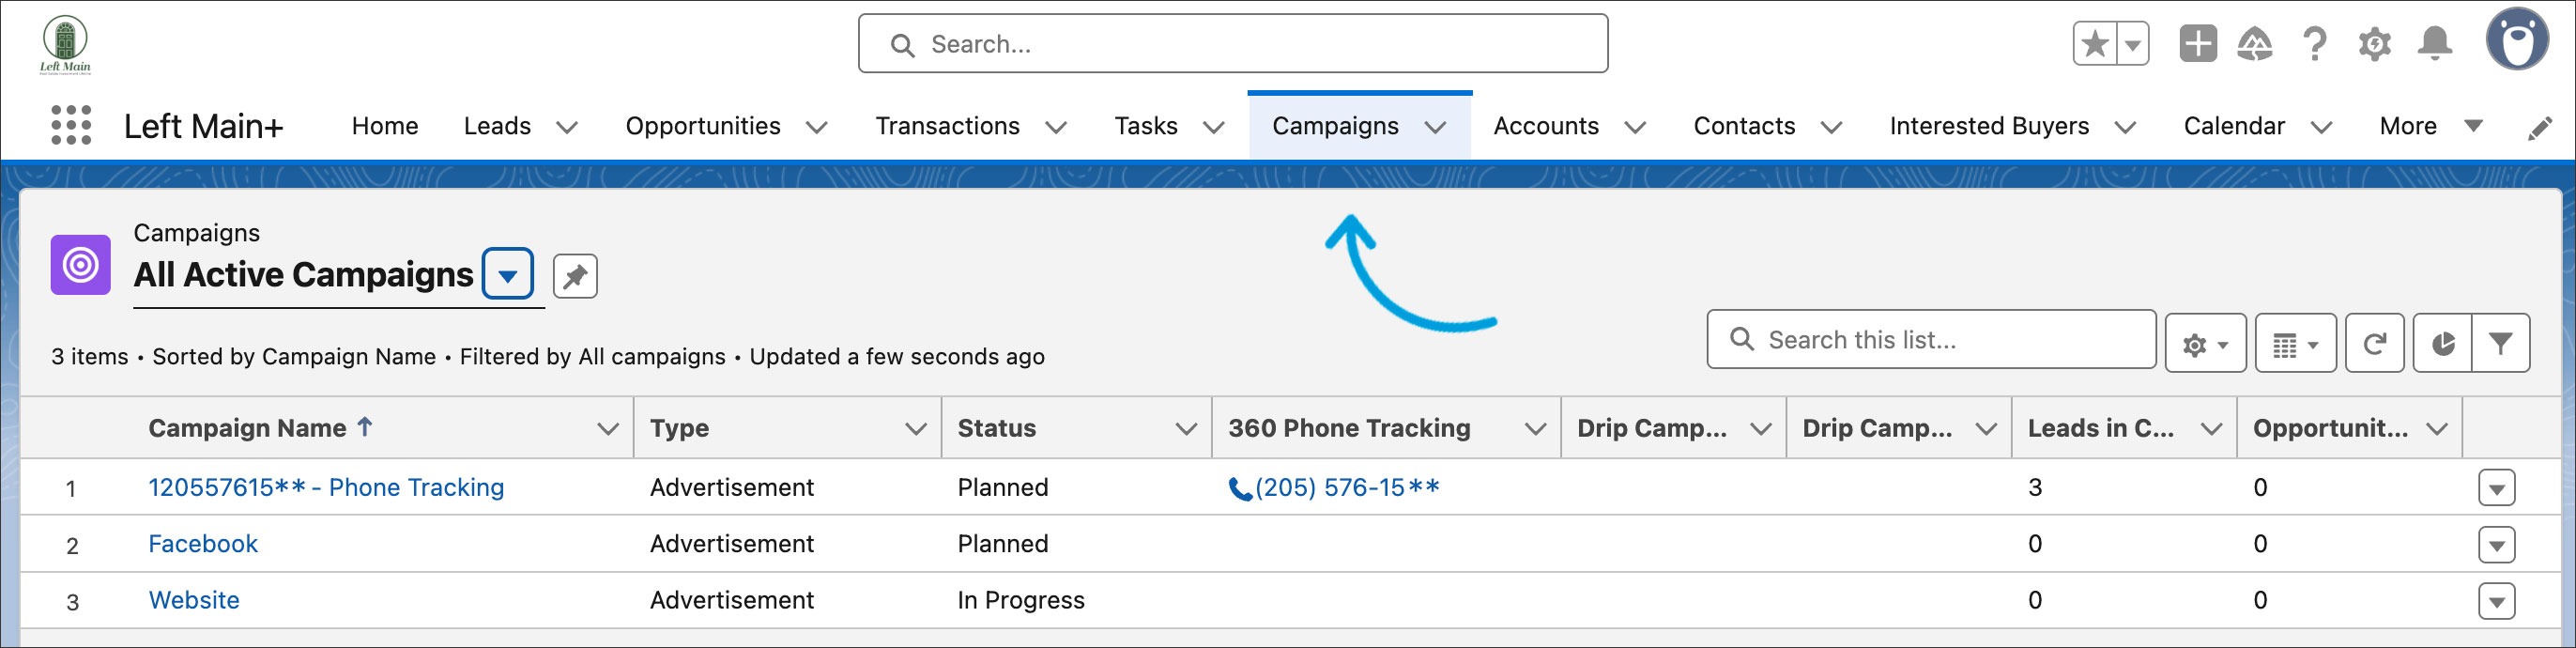Image resolution: width=2576 pixels, height=648 pixels.
Task: Toggle the list filters panel
Action: [x=2500, y=344]
